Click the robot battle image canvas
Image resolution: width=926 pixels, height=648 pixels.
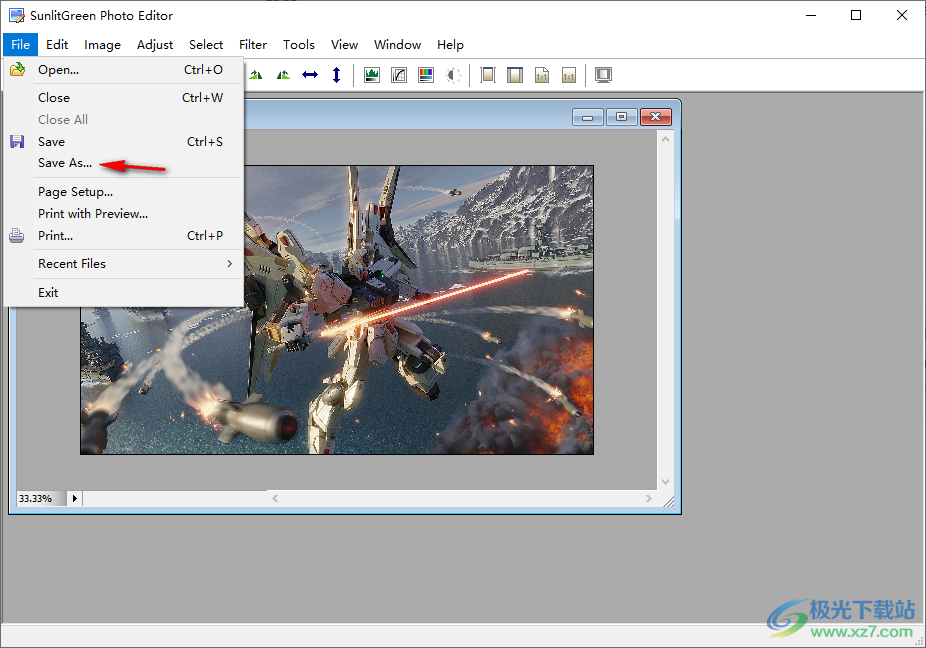(x=337, y=310)
